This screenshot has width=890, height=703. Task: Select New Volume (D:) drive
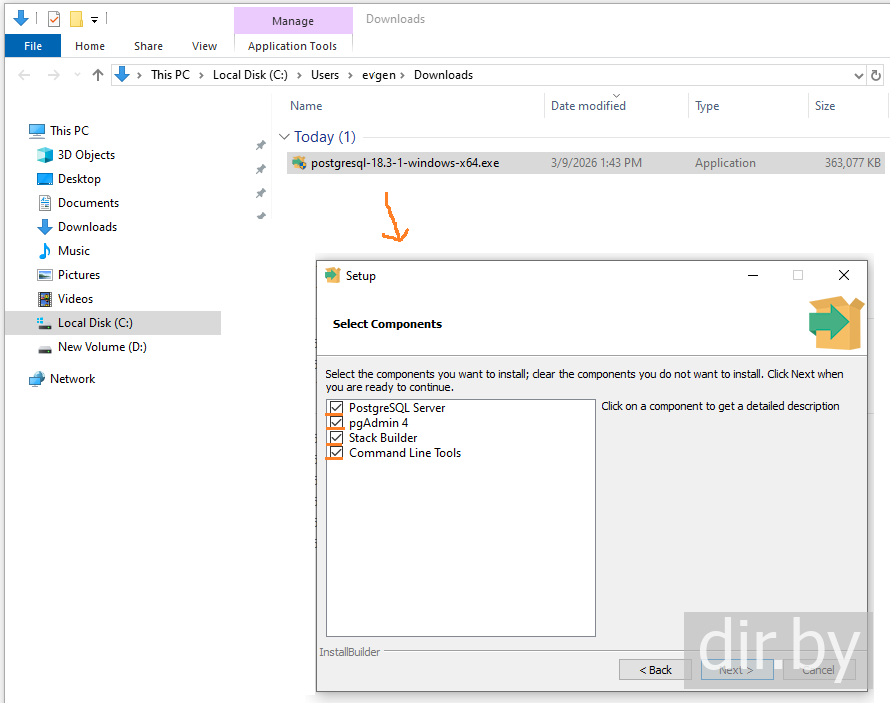(x=102, y=347)
